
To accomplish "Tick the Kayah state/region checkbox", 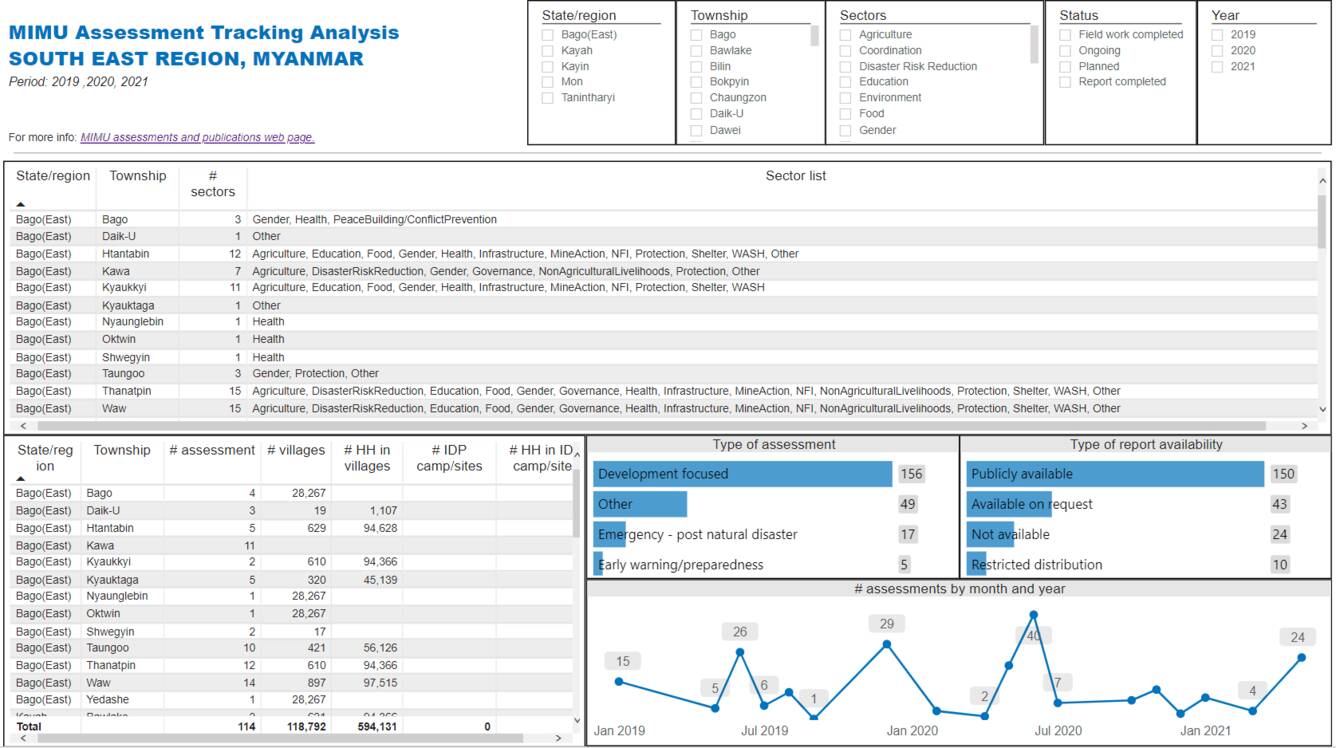I will 547,51.
